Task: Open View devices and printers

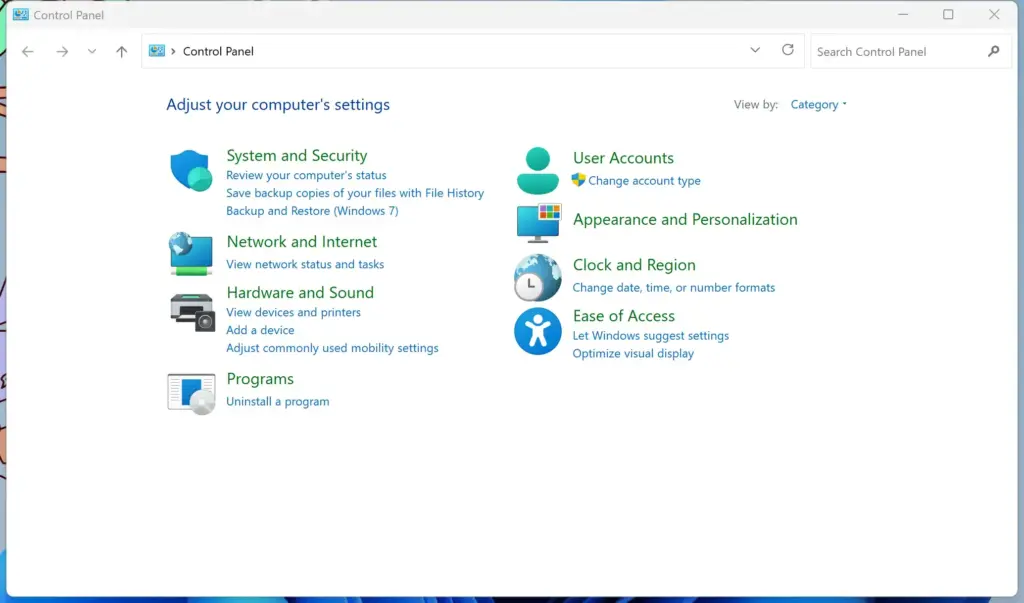Action: (293, 312)
